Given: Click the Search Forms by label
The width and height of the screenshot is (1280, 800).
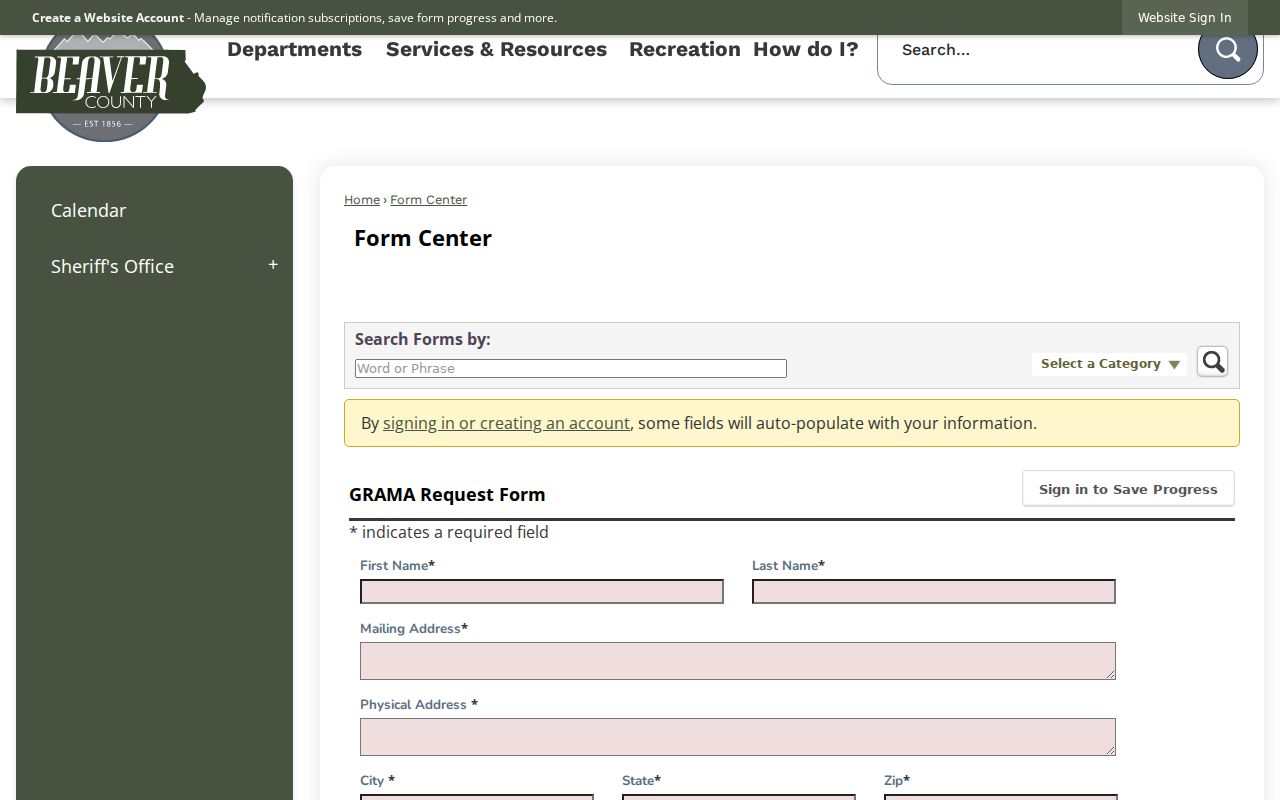Looking at the screenshot, I should 422,339.
